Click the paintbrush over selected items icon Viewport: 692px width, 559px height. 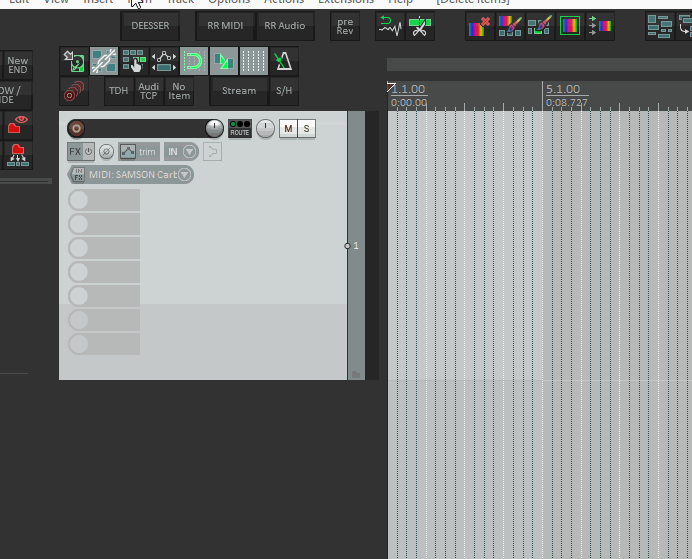click(x=539, y=26)
